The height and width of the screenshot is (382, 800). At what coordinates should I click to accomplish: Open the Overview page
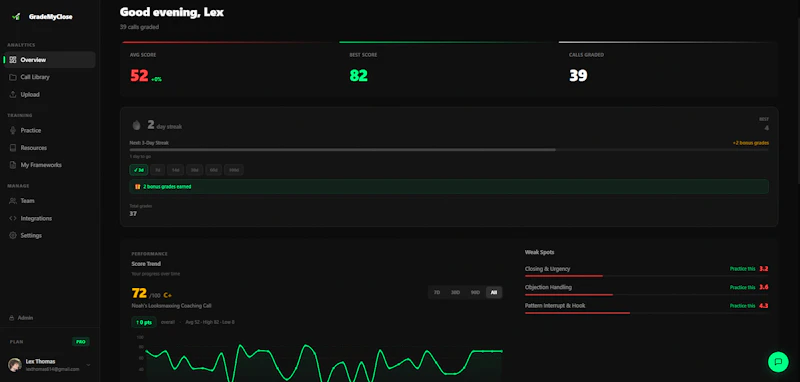pyautogui.click(x=49, y=60)
